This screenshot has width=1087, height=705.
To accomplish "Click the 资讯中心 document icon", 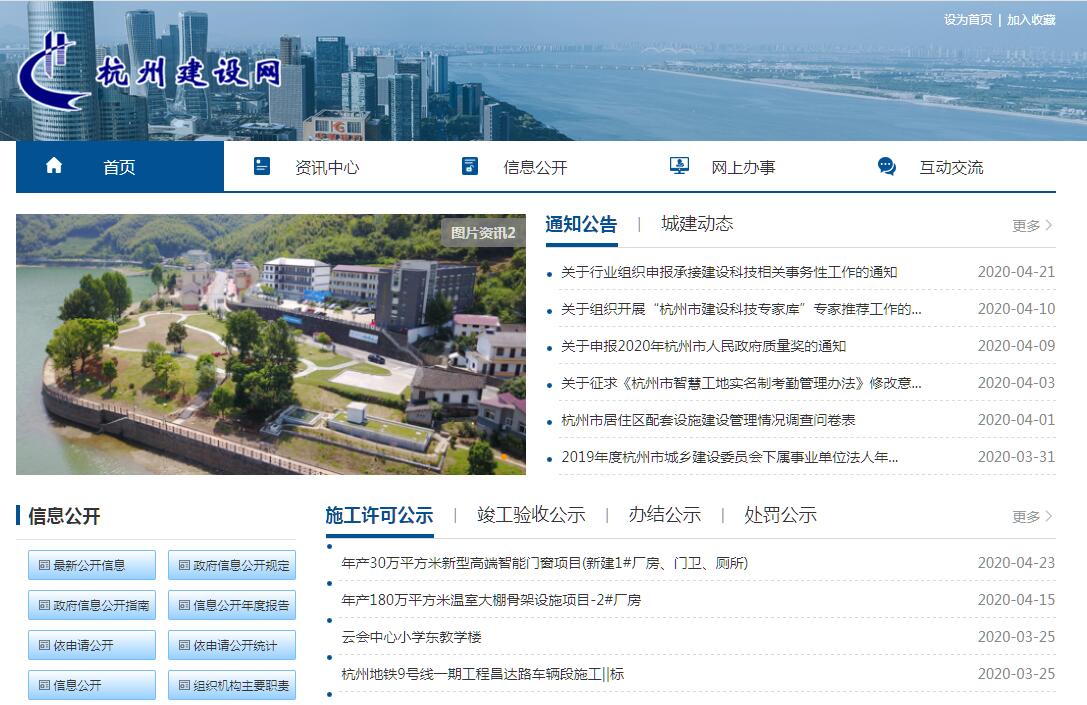I will (x=261, y=166).
